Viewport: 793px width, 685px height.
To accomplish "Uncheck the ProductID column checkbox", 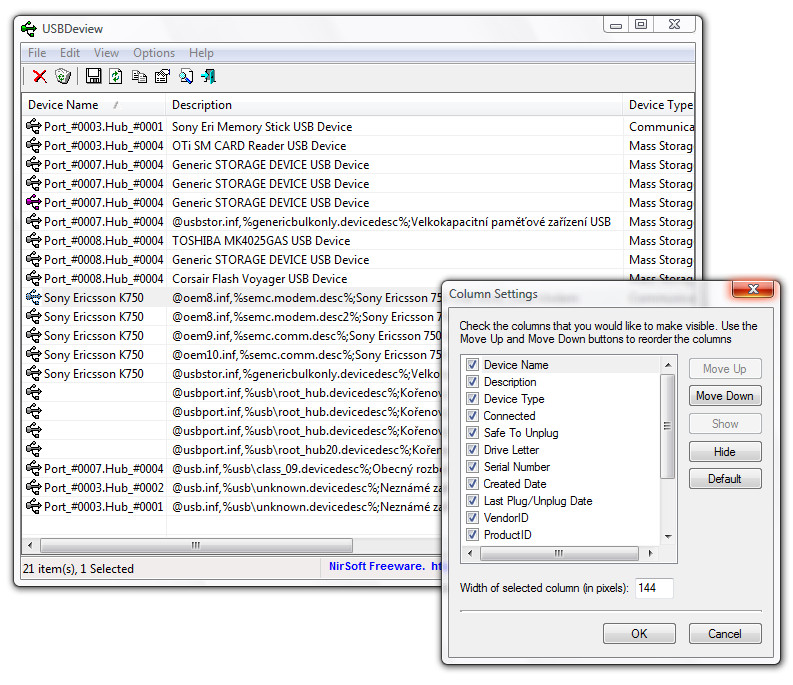I will click(x=472, y=534).
